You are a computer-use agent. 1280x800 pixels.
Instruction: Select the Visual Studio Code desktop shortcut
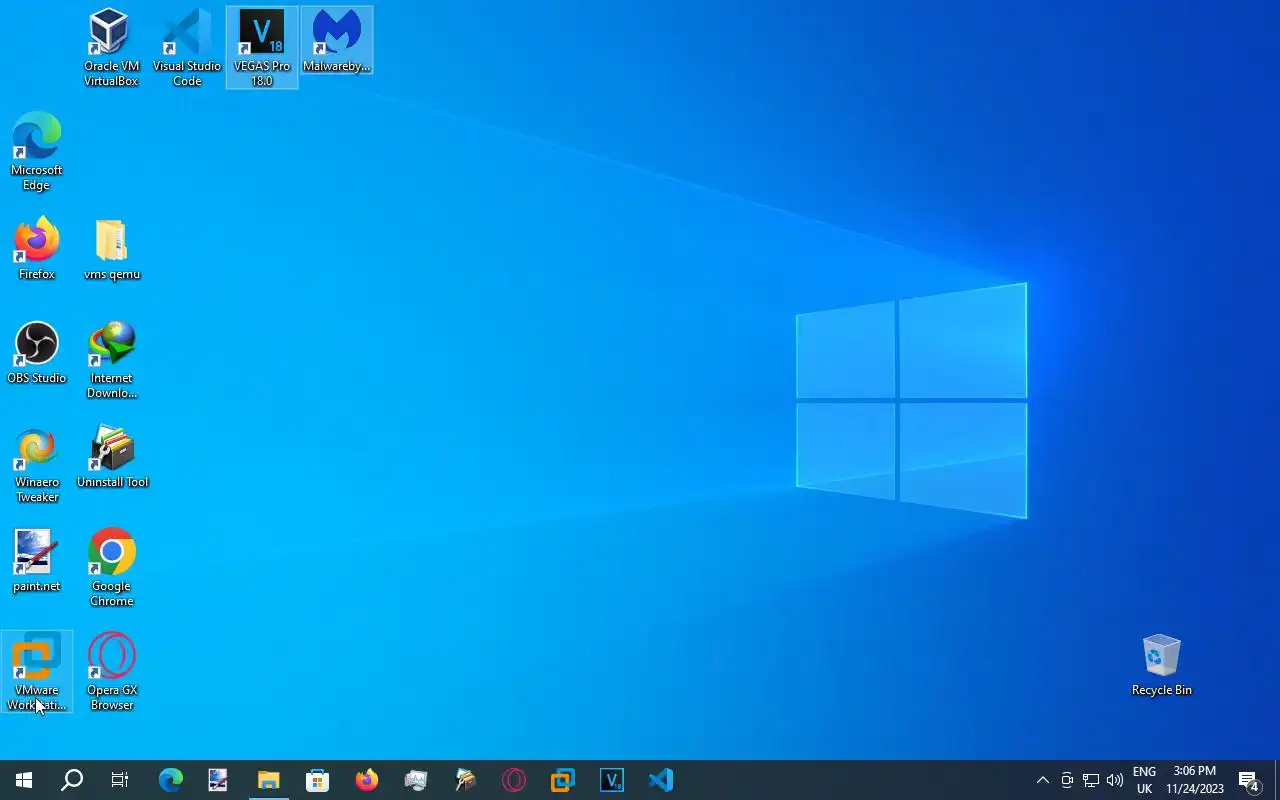(187, 47)
